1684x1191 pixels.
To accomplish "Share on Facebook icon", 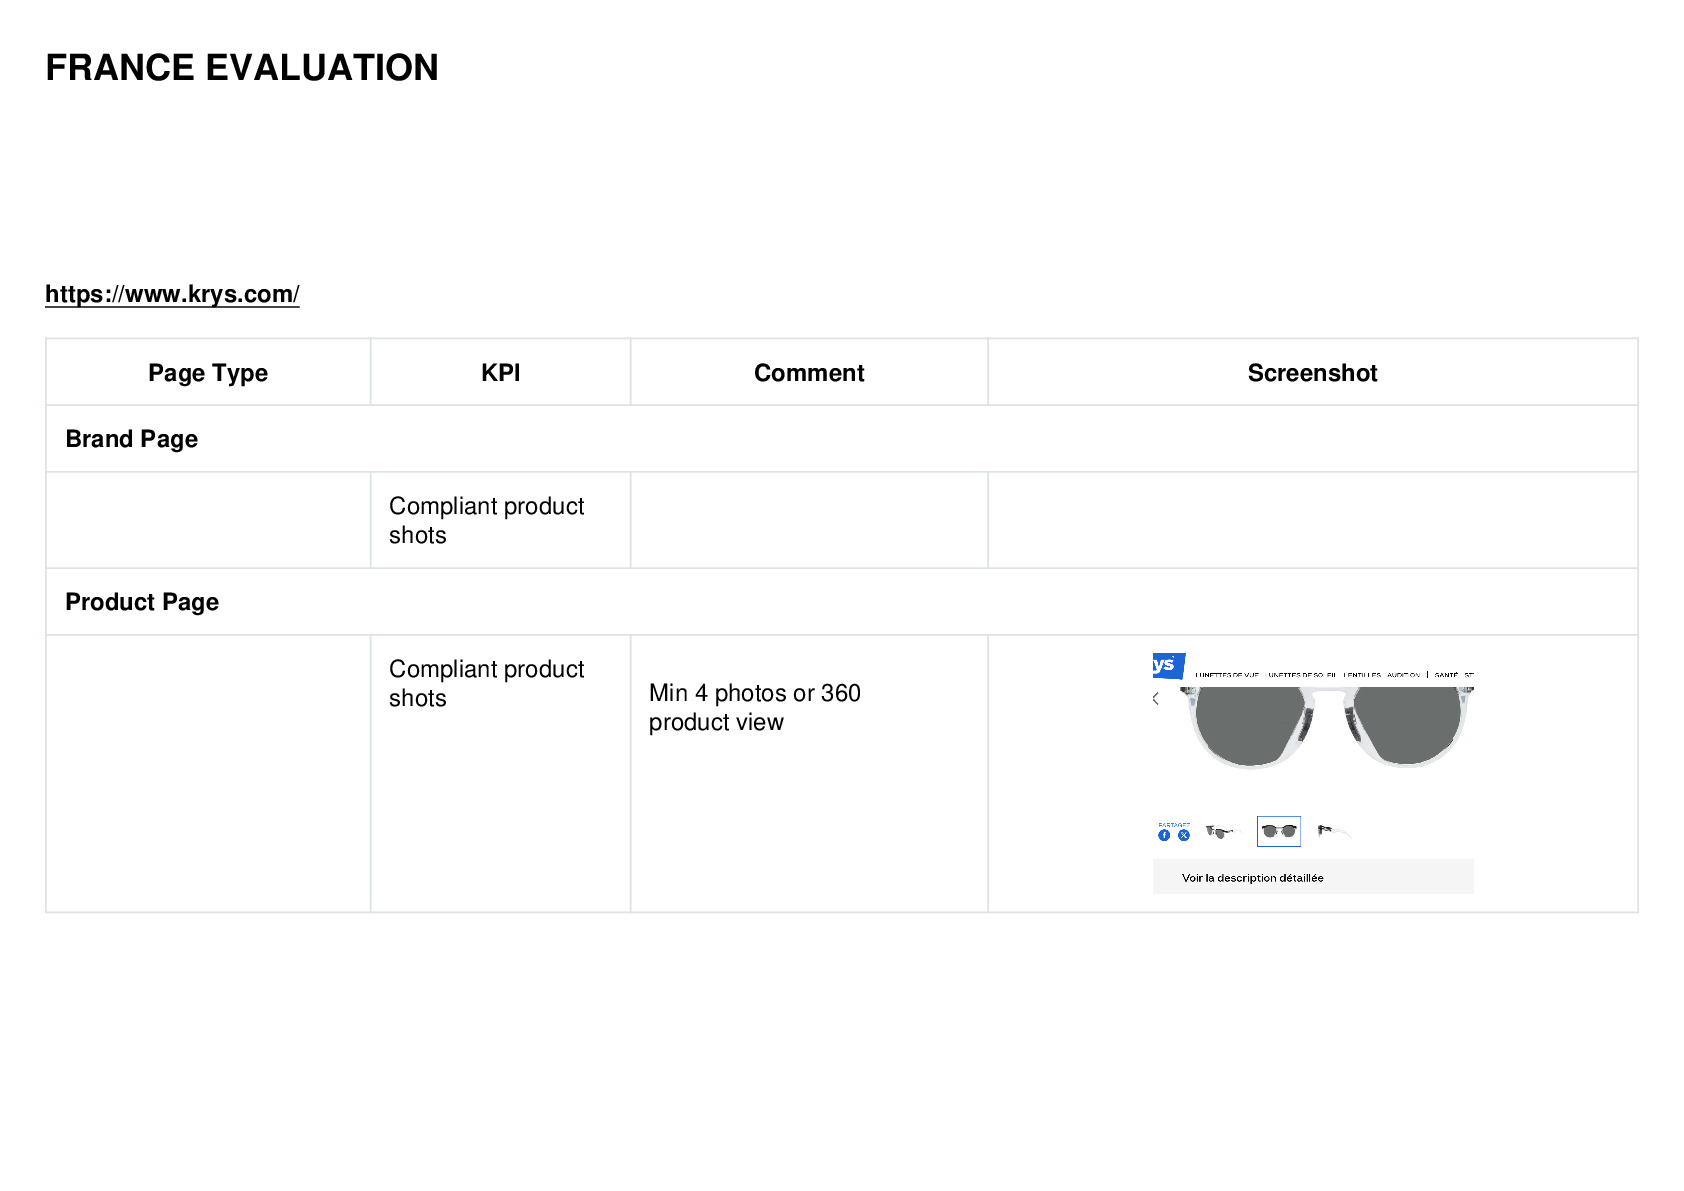I will (x=1164, y=835).
